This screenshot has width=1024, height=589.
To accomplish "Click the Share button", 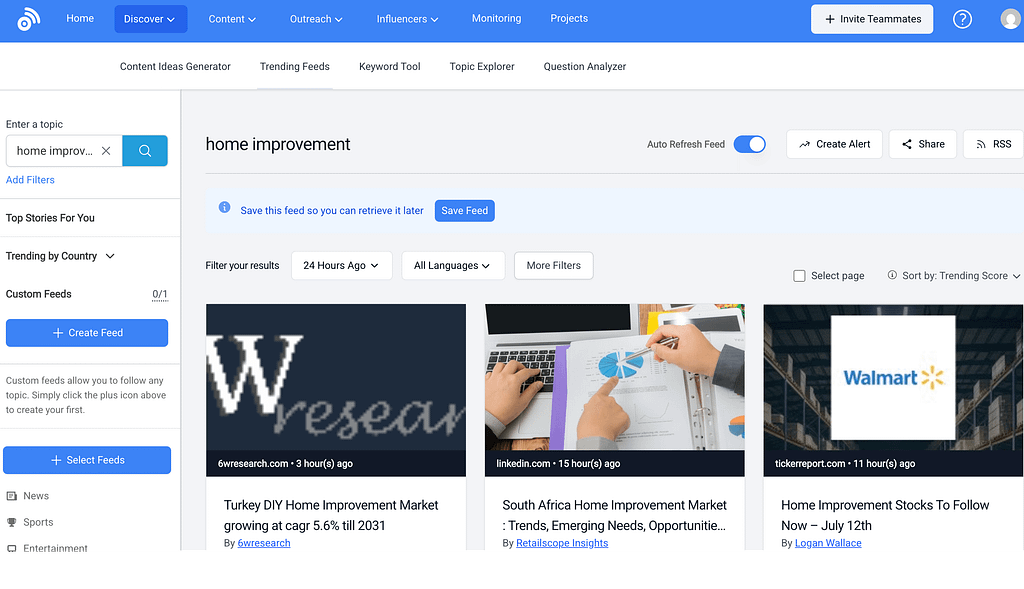I will pos(922,144).
